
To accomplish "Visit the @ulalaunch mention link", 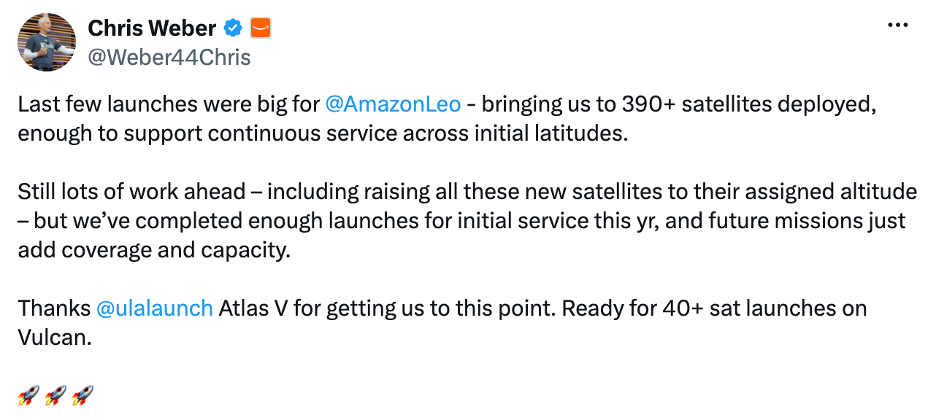I will pyautogui.click(x=154, y=308).
